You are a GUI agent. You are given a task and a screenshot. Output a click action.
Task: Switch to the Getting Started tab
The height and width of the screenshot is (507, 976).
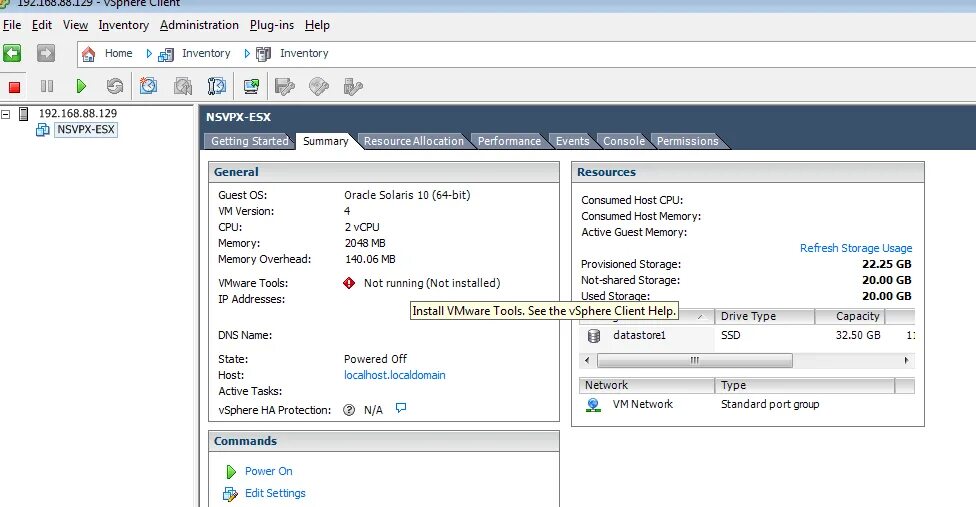250,141
